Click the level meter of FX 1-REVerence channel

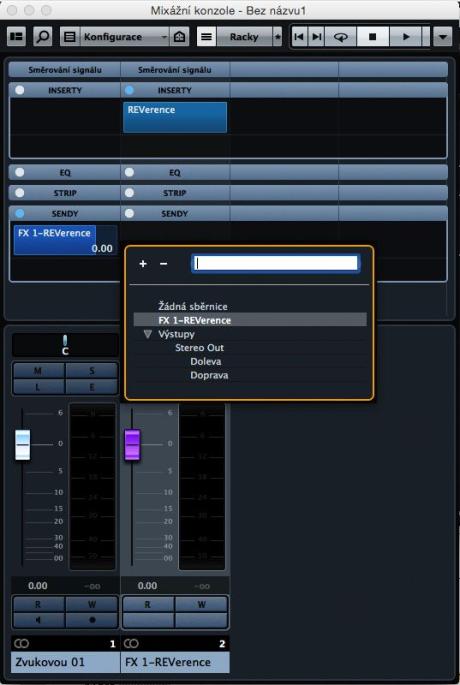(202, 486)
